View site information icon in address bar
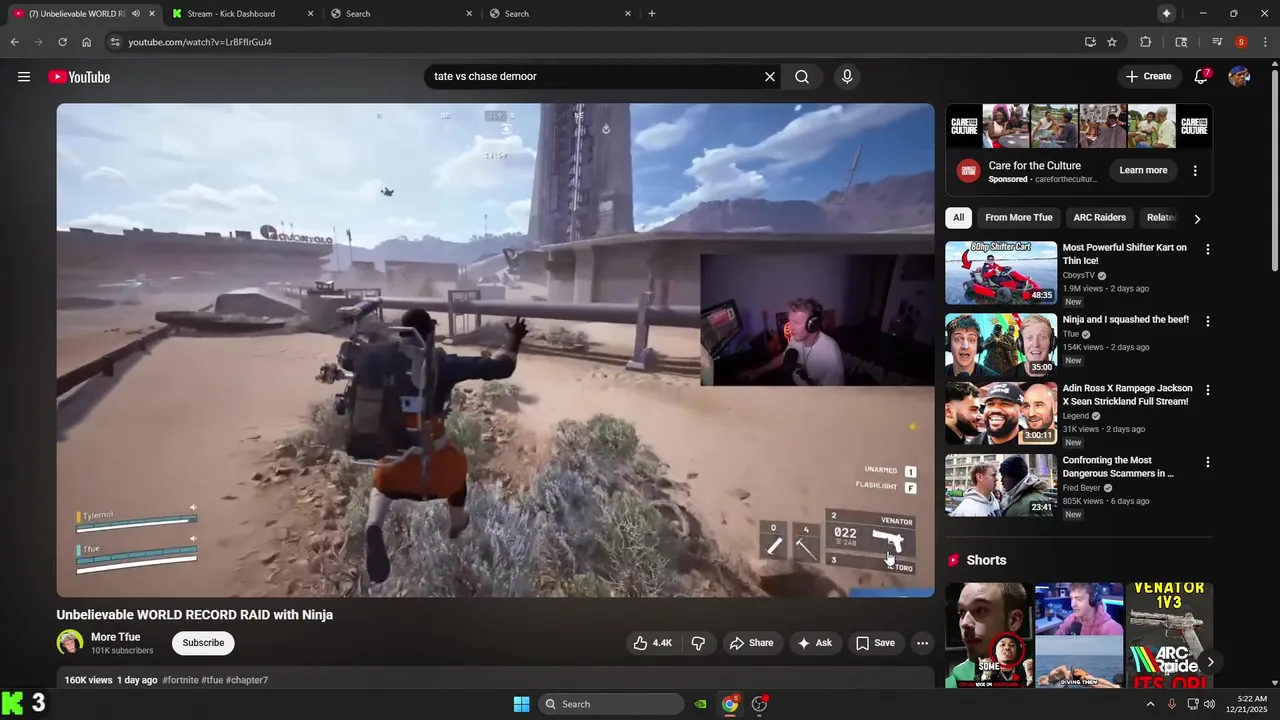The image size is (1280, 720). pyautogui.click(x=115, y=42)
